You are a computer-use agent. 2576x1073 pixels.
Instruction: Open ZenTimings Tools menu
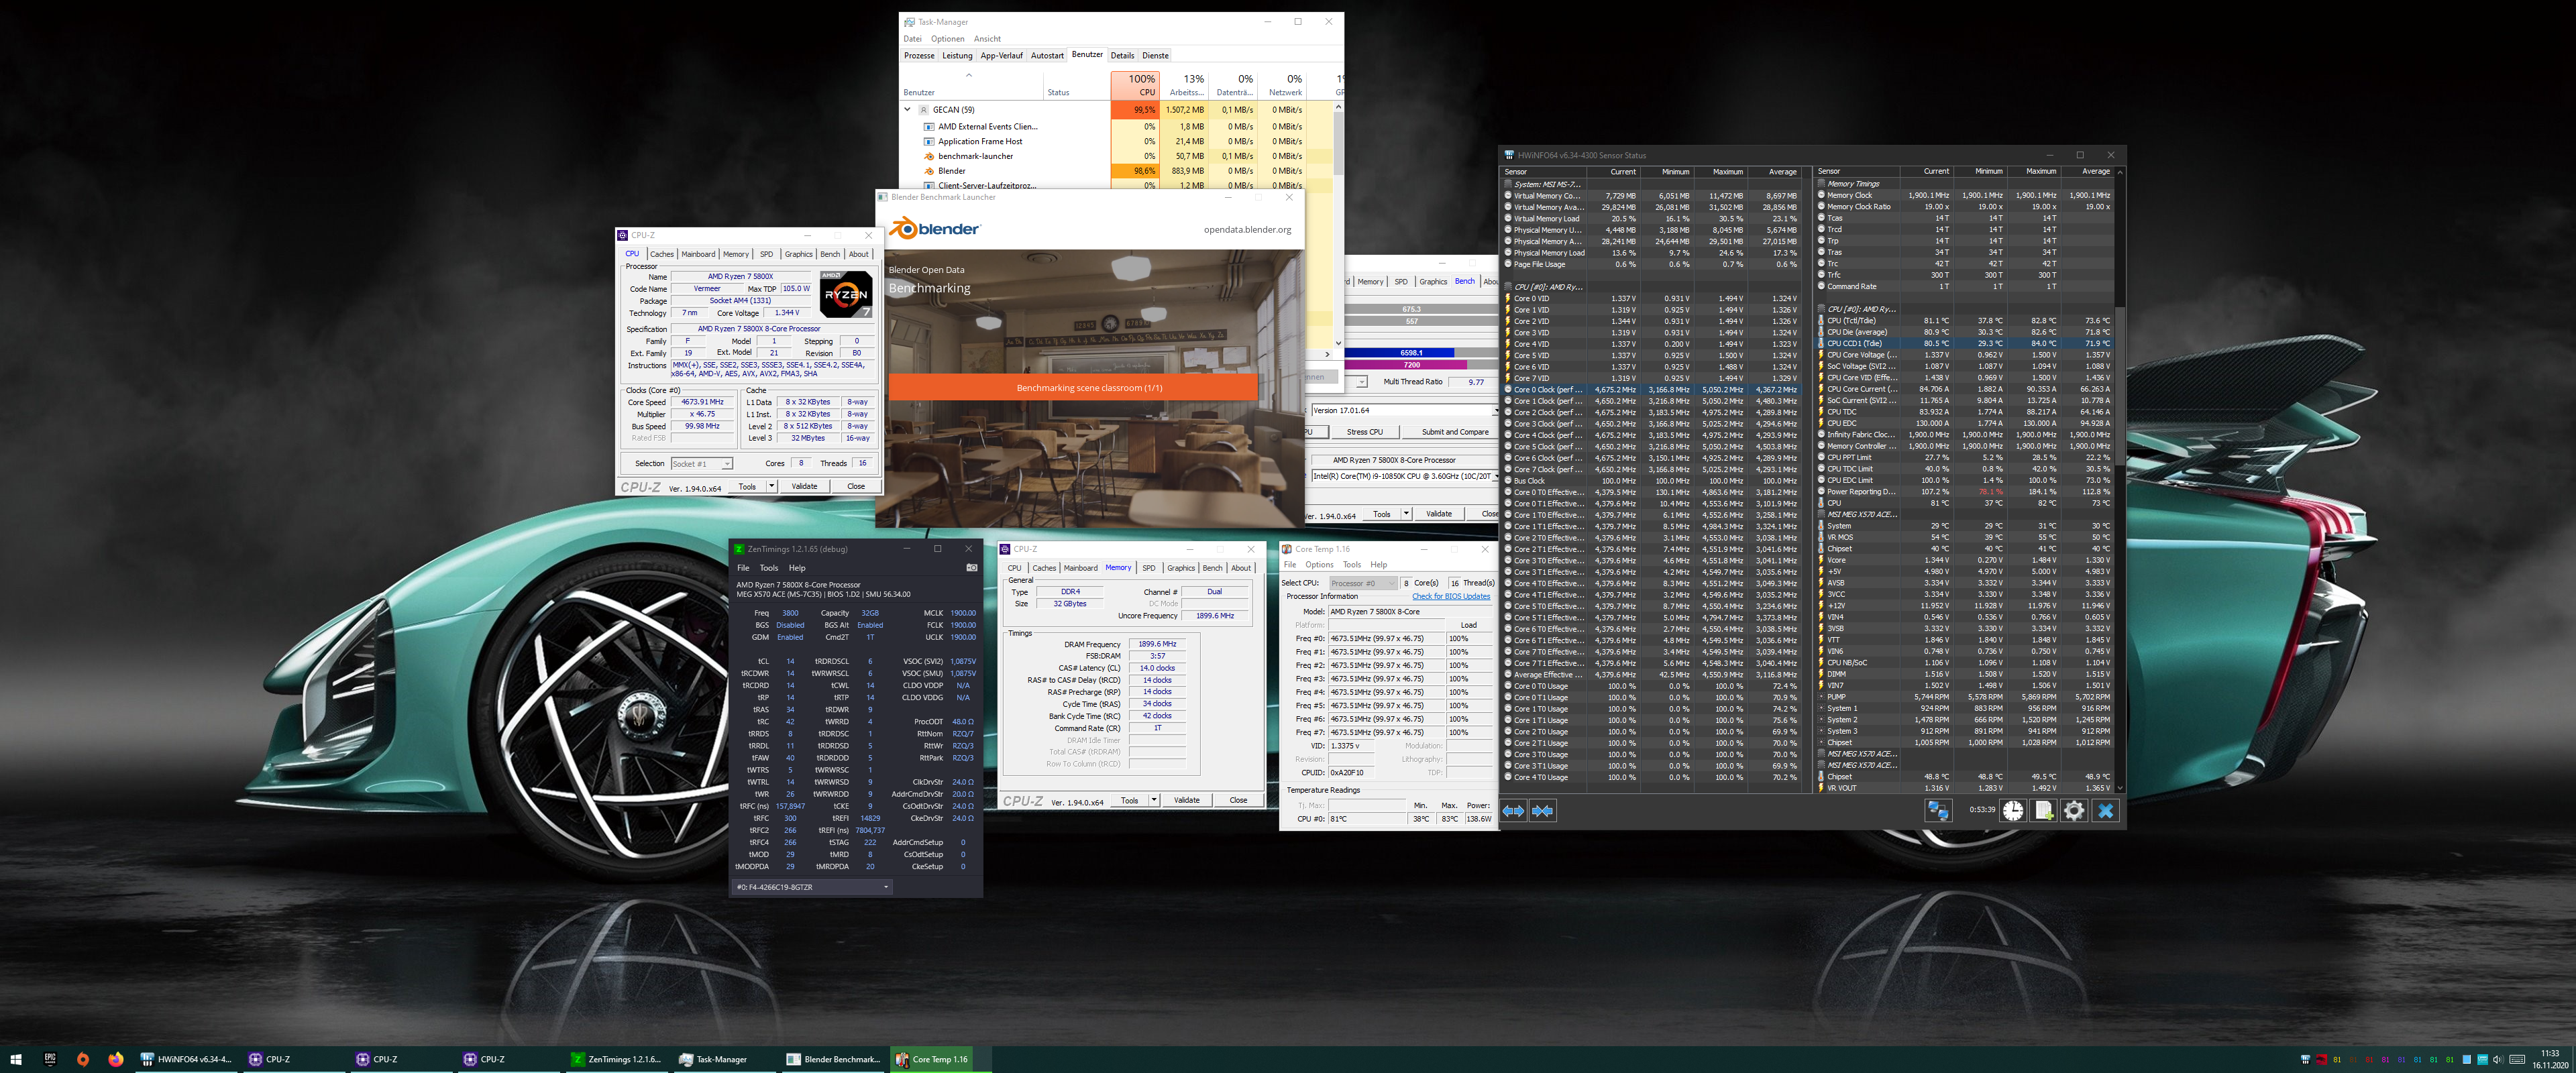click(x=768, y=568)
